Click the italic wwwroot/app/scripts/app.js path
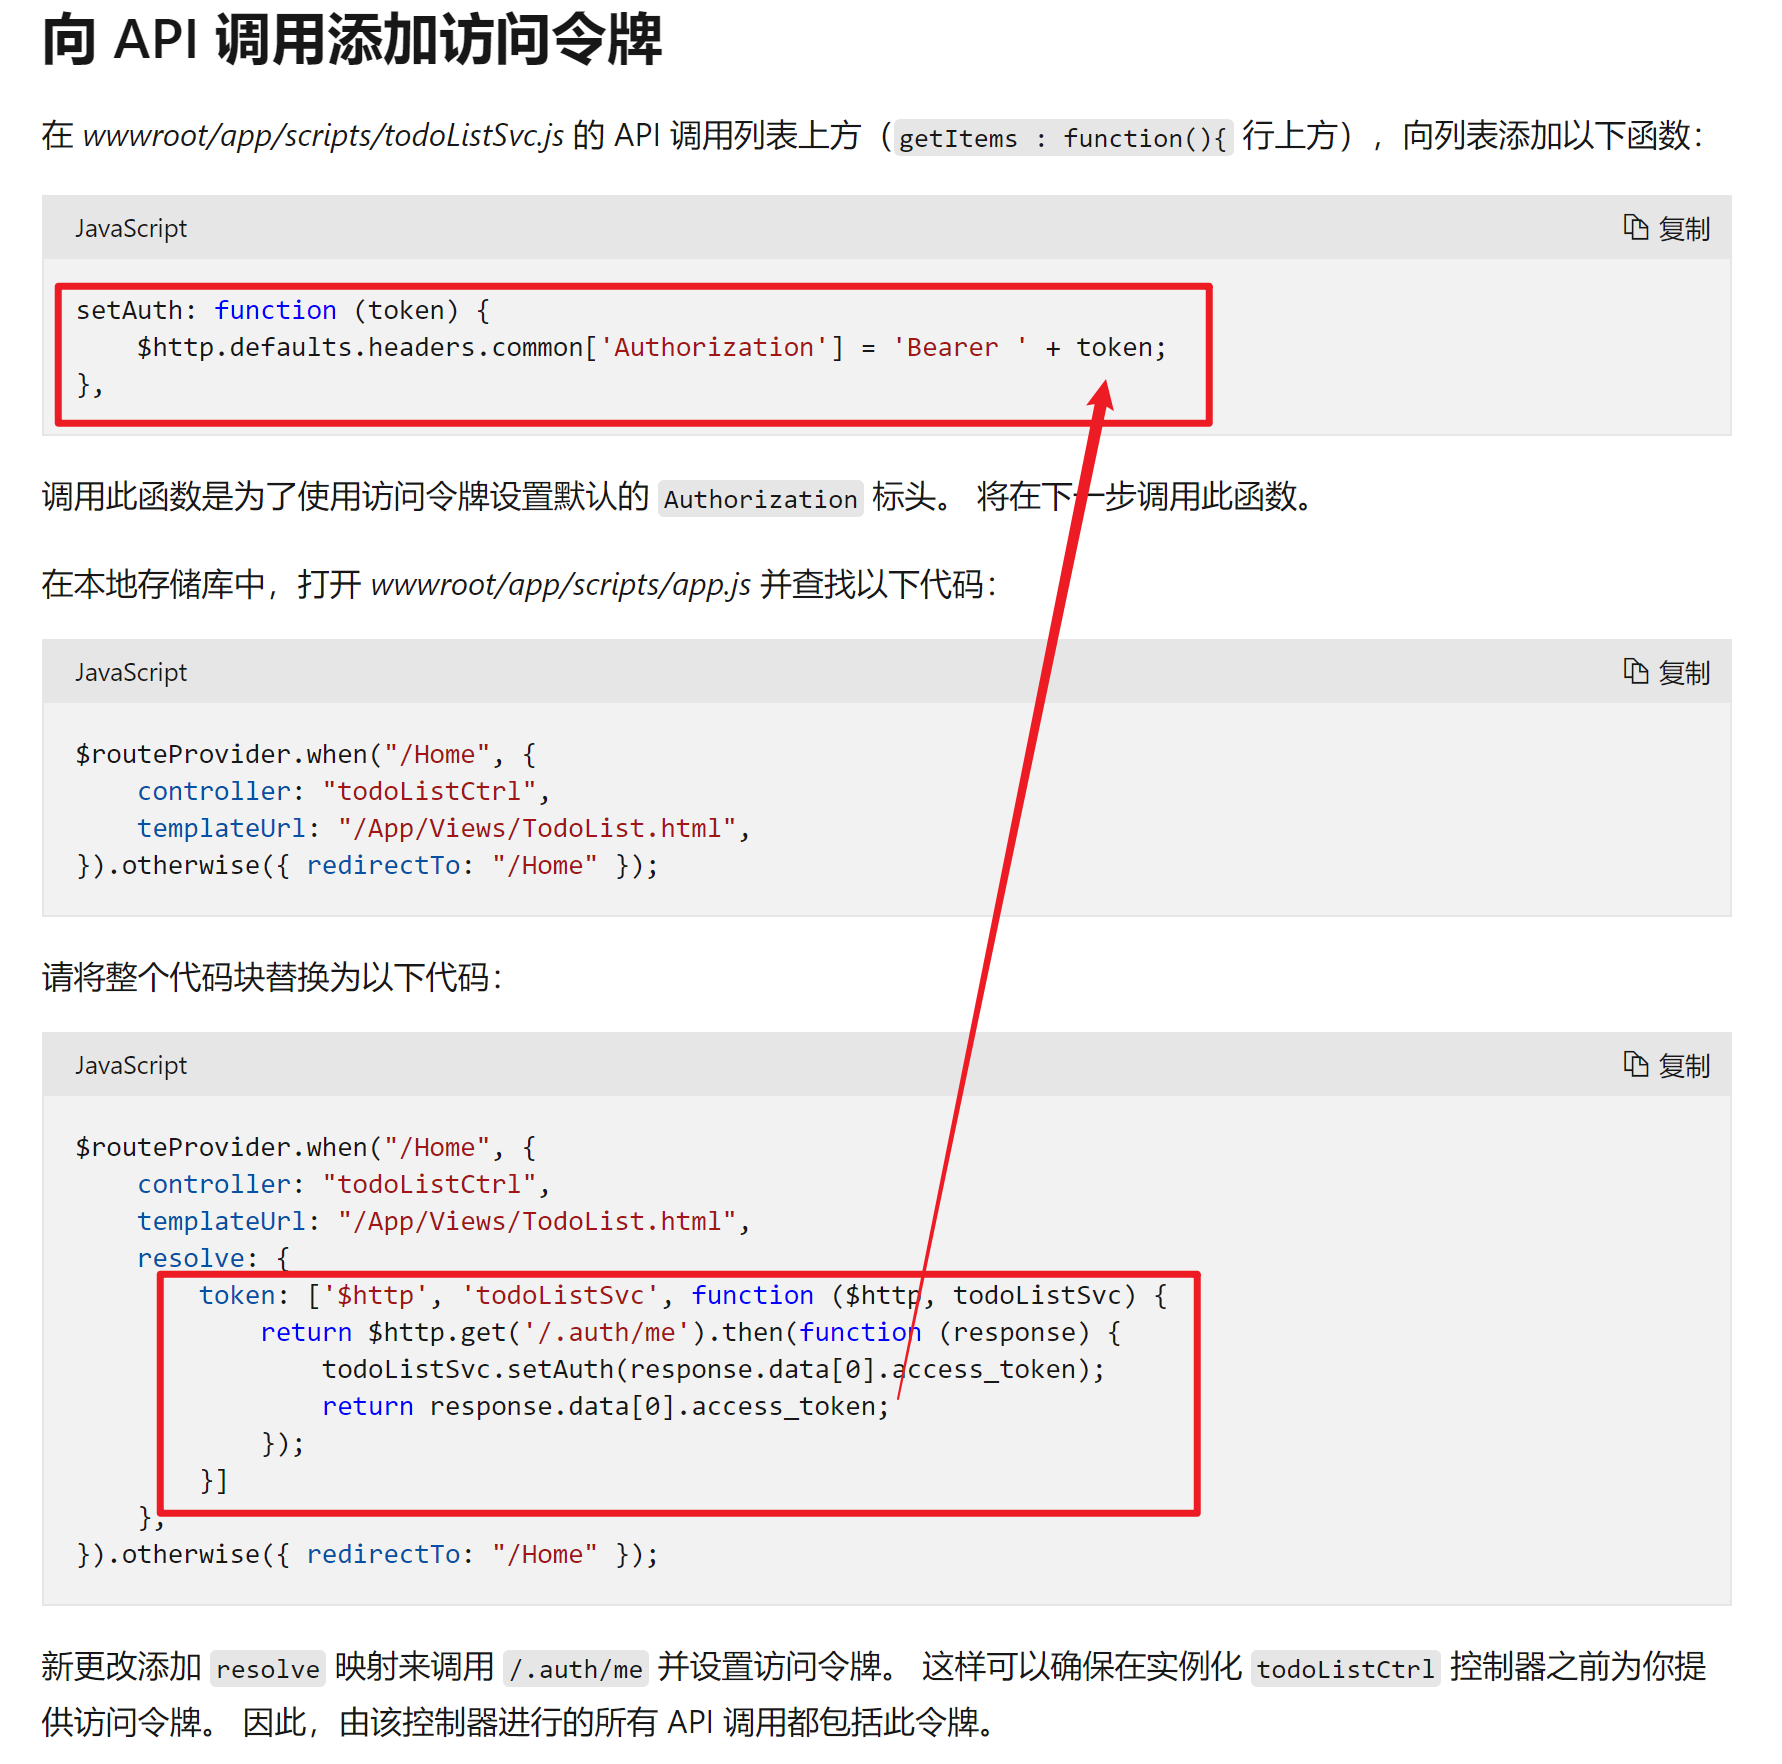Screen dimensions: 1782x1764 click(560, 584)
